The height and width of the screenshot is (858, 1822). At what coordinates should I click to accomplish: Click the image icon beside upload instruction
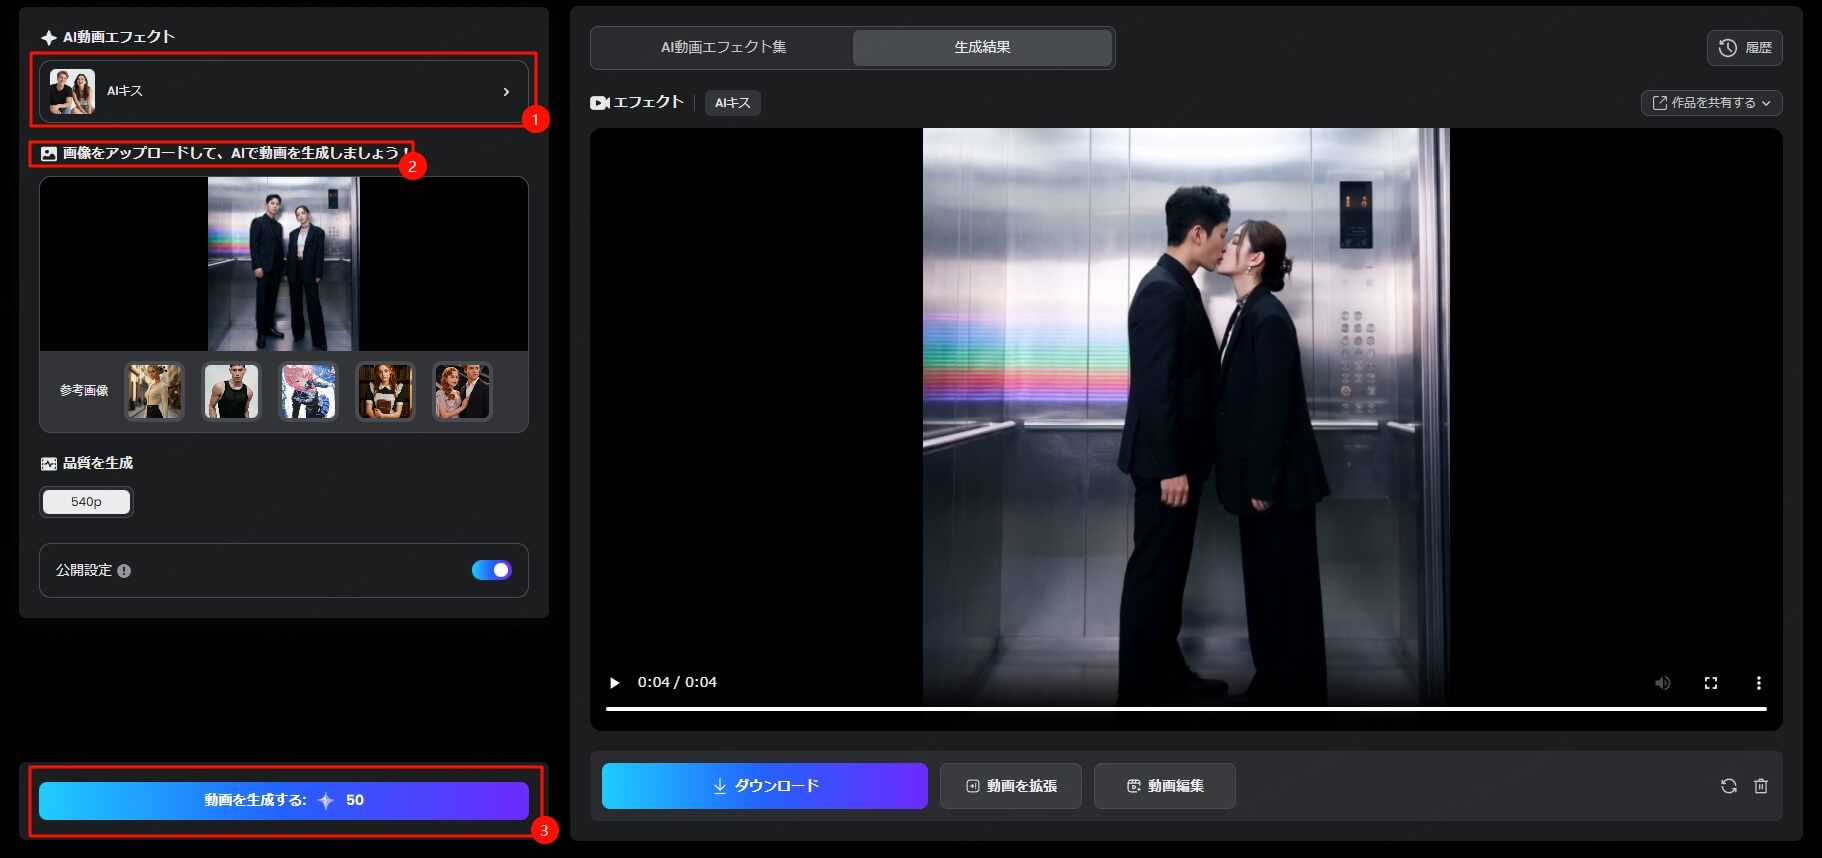click(49, 154)
